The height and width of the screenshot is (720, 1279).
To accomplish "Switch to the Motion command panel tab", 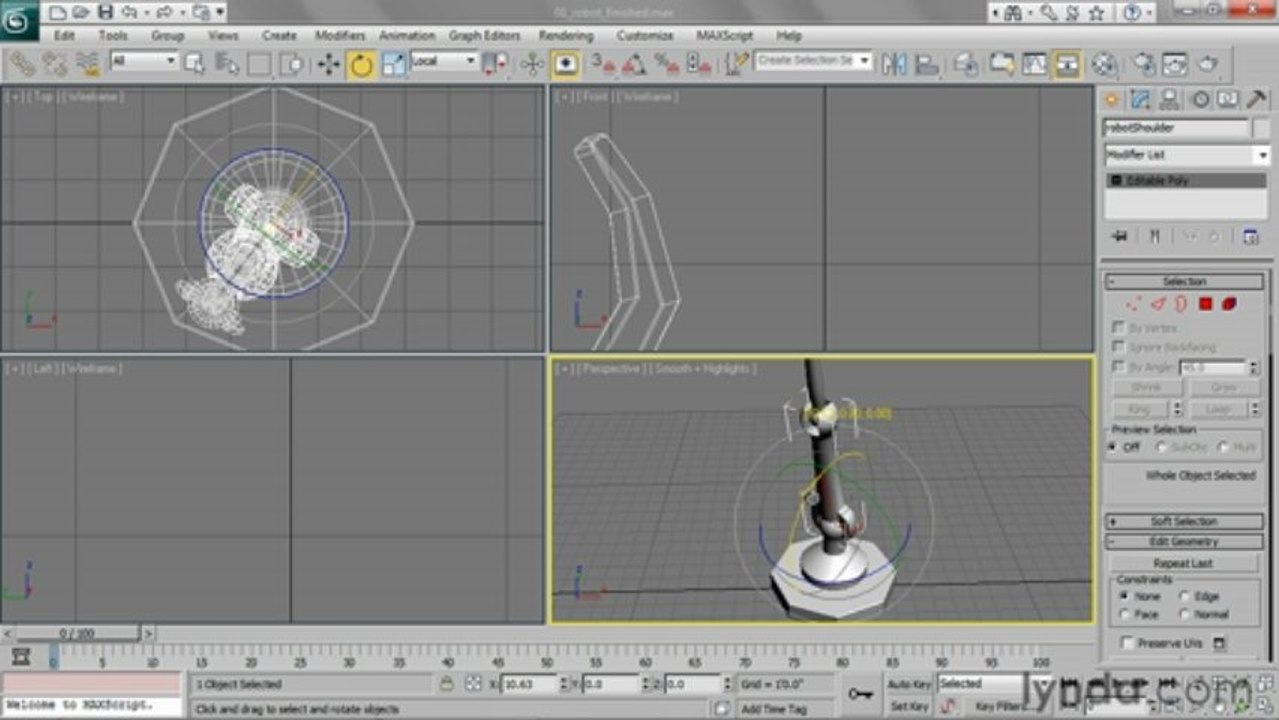I will point(1199,99).
